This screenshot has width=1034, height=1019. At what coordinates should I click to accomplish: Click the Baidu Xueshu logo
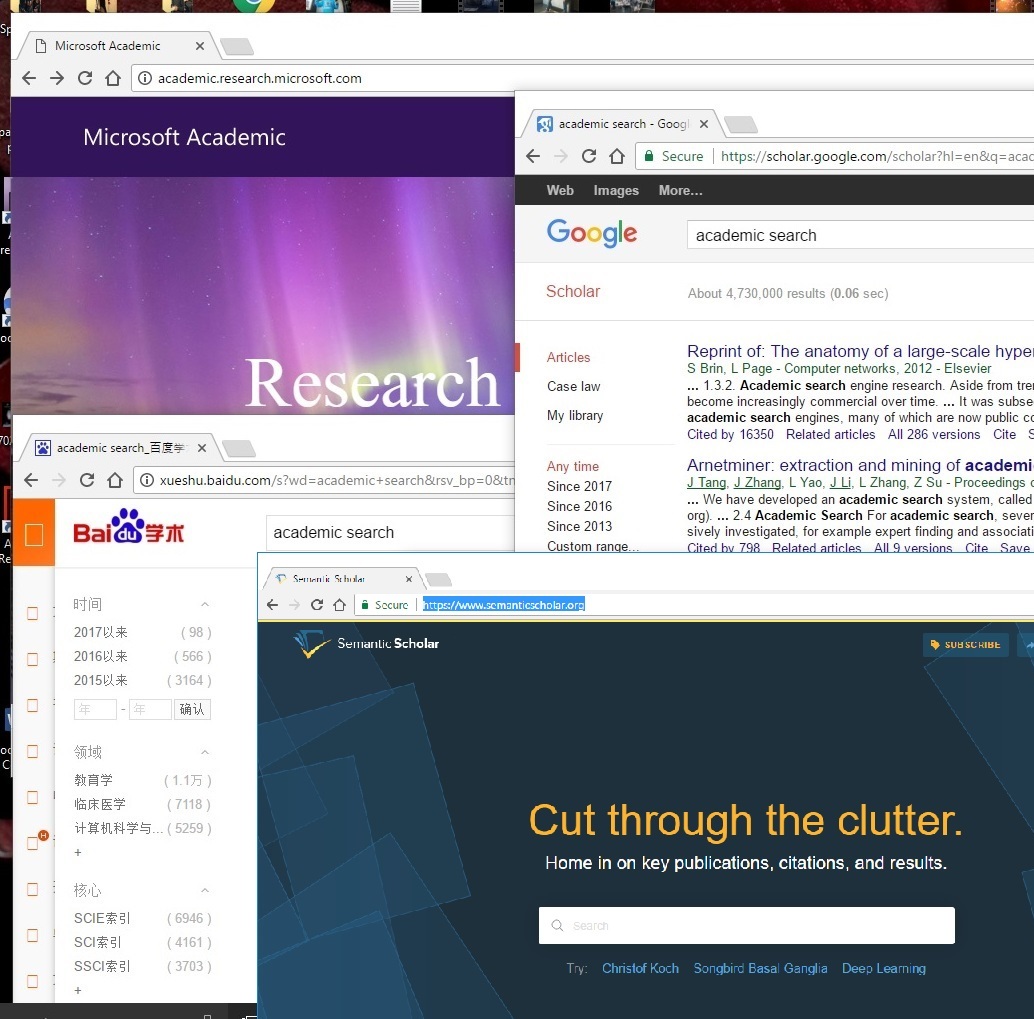point(129,527)
